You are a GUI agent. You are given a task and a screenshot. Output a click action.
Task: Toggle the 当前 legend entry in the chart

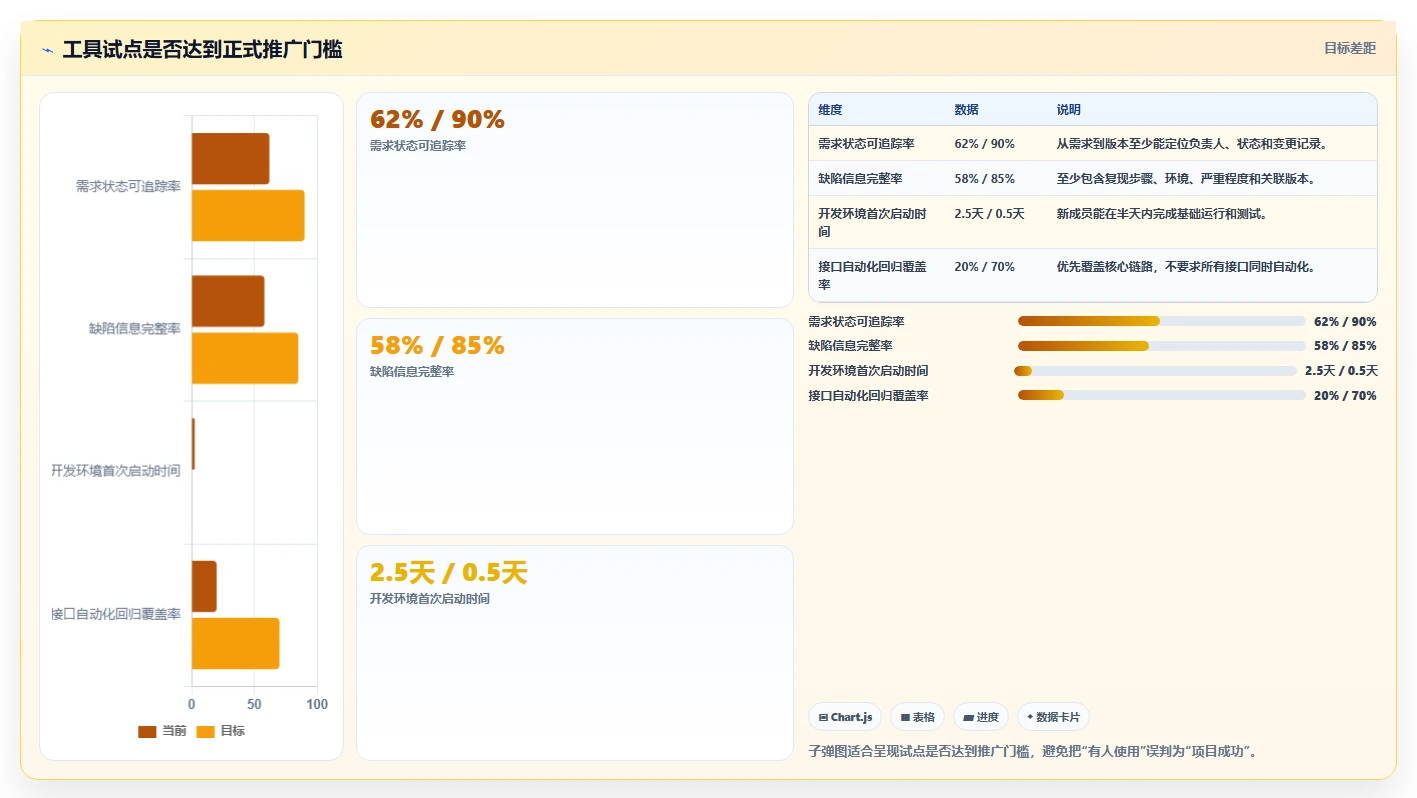(x=162, y=731)
